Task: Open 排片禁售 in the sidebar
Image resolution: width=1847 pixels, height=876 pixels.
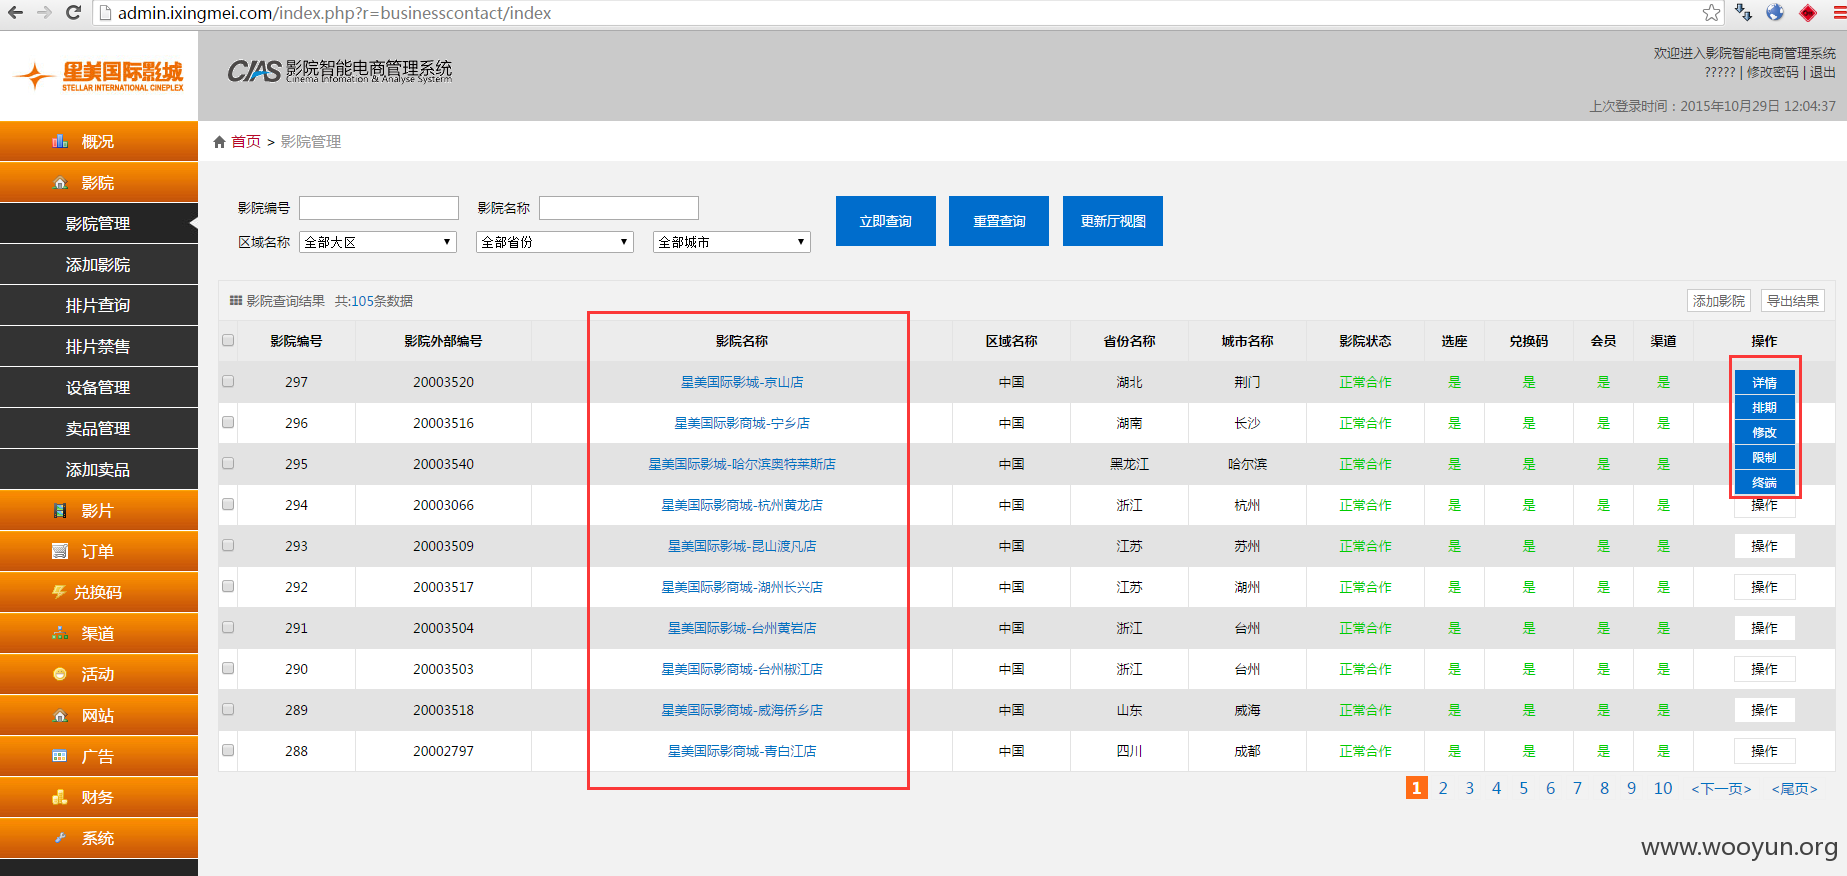Action: pos(99,346)
